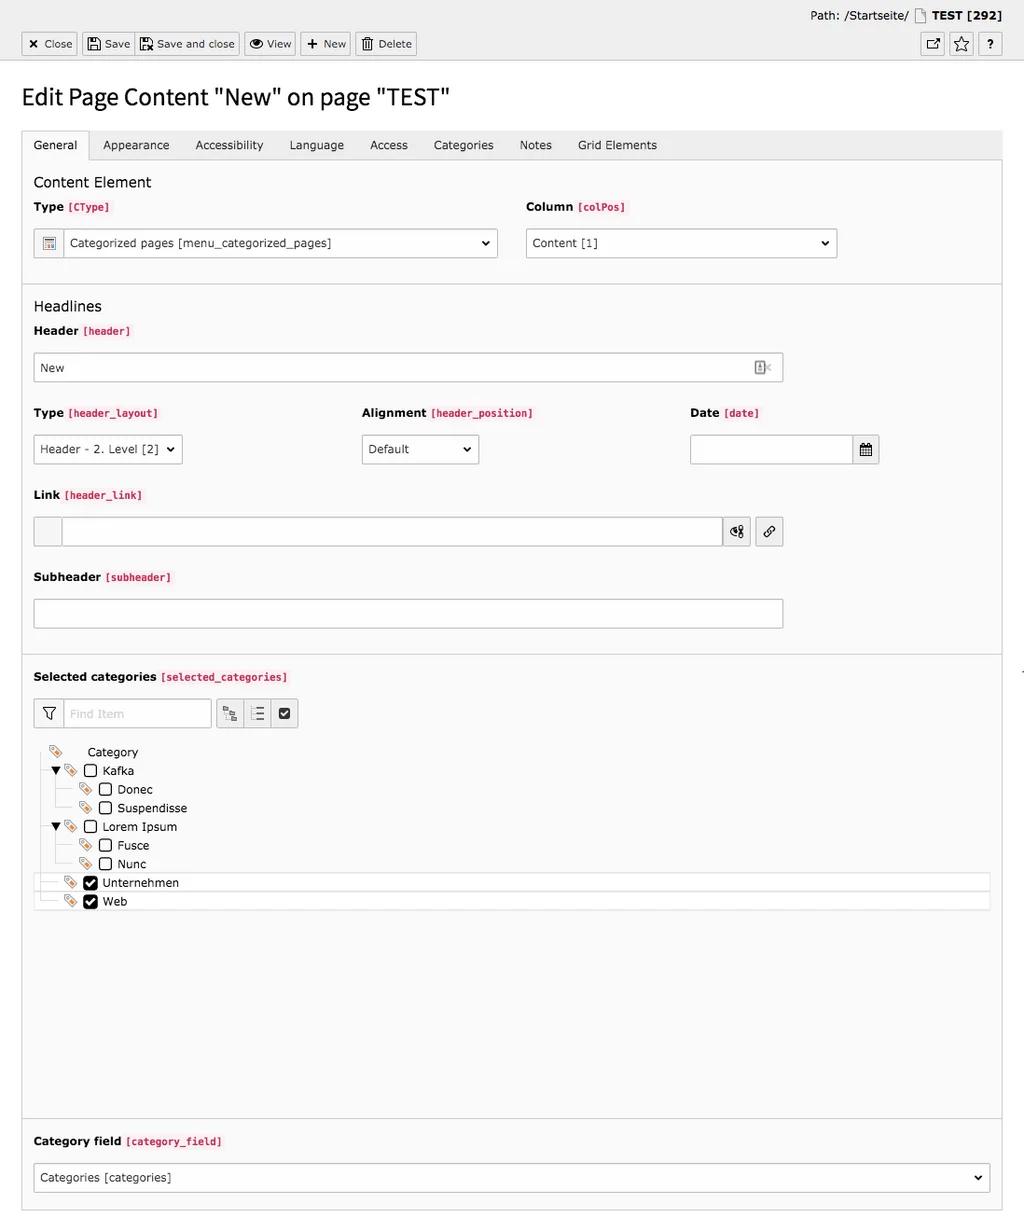Screen dimensions: 1024x1217
Task: Check the Kafka category
Action: click(x=89, y=770)
